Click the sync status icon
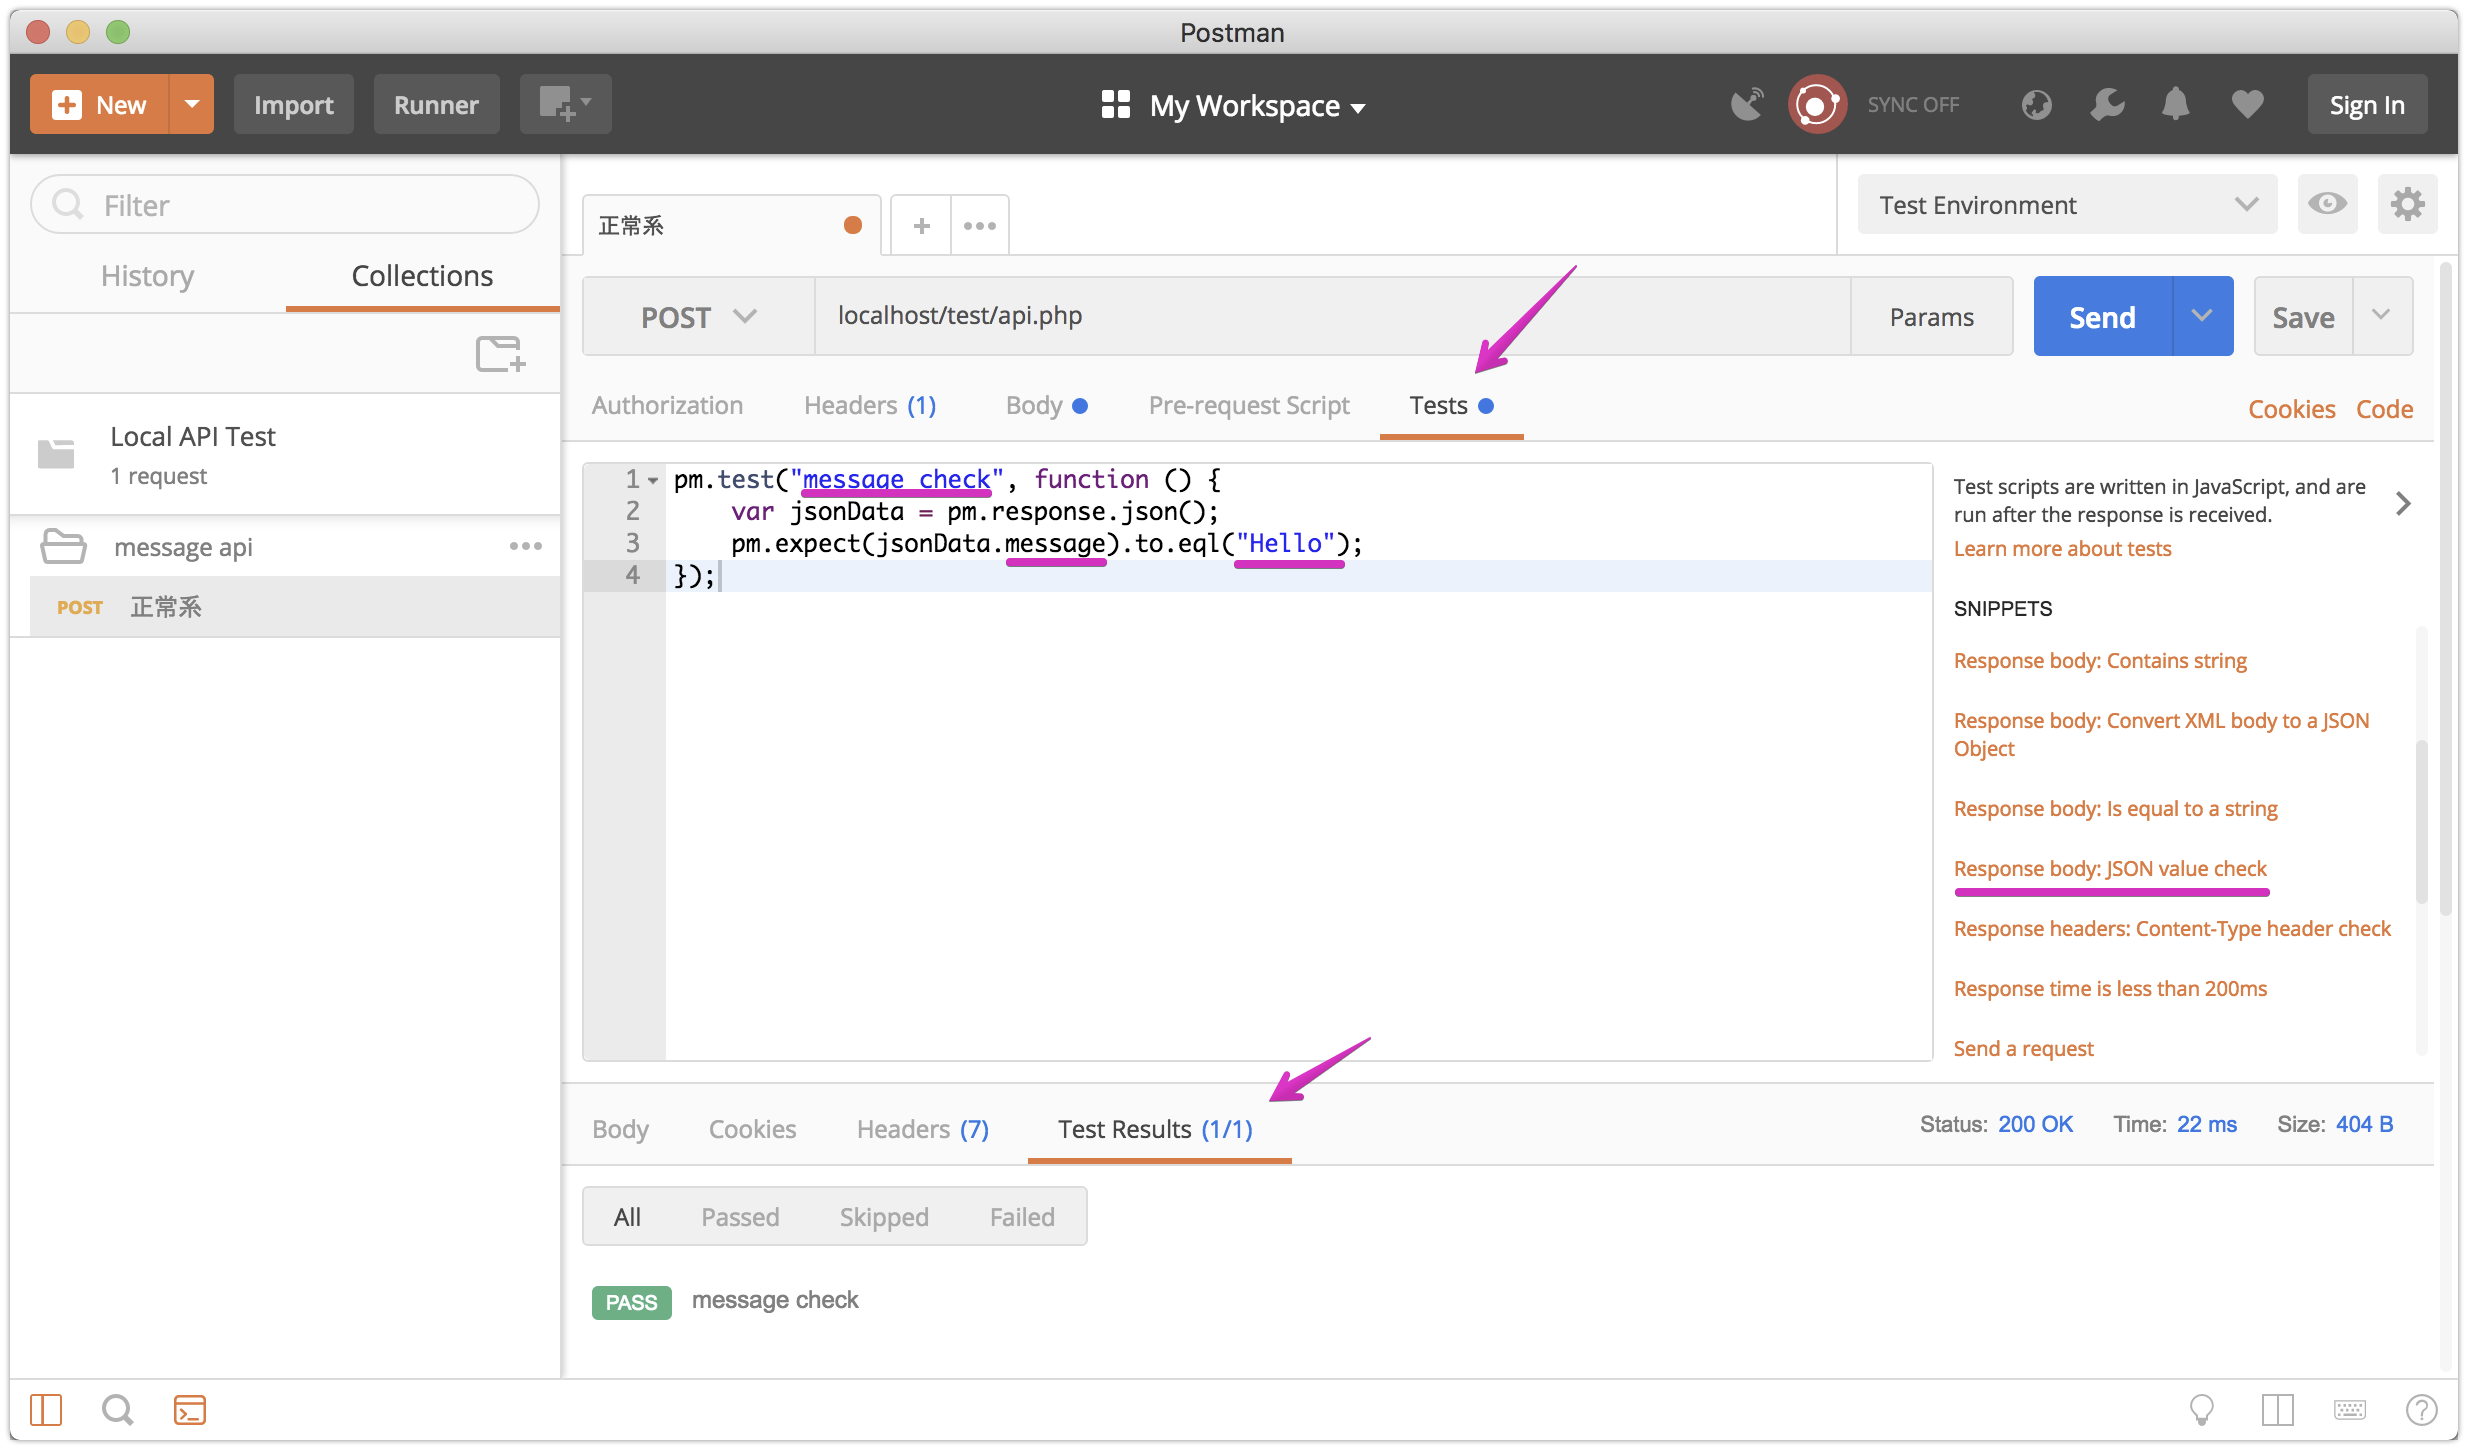The image size is (2468, 1450). tap(1817, 104)
